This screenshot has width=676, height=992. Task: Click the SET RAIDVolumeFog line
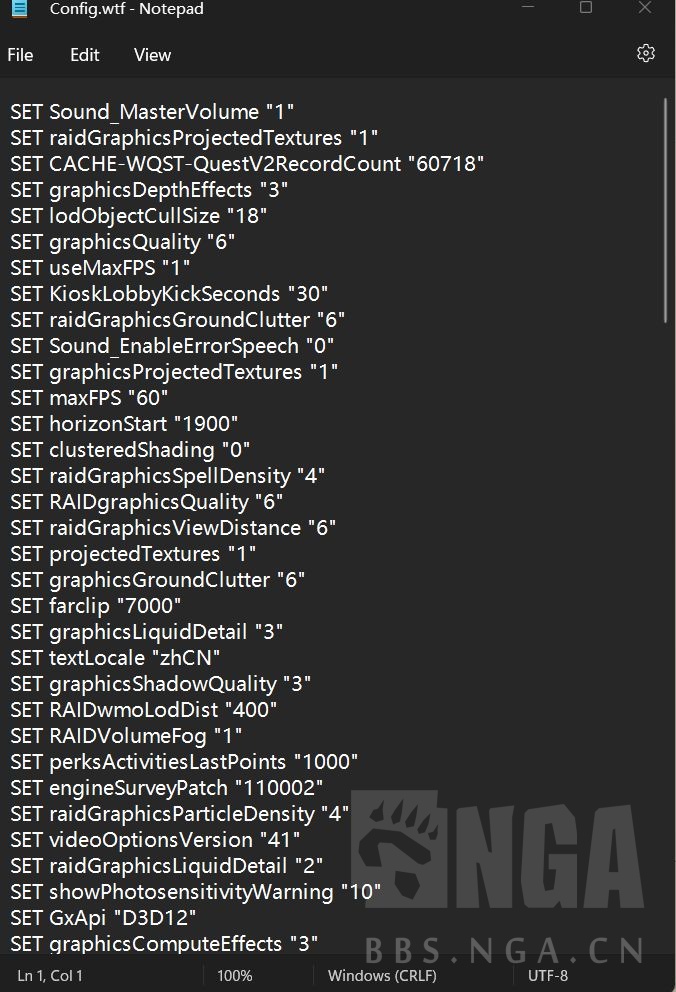[x=126, y=736]
